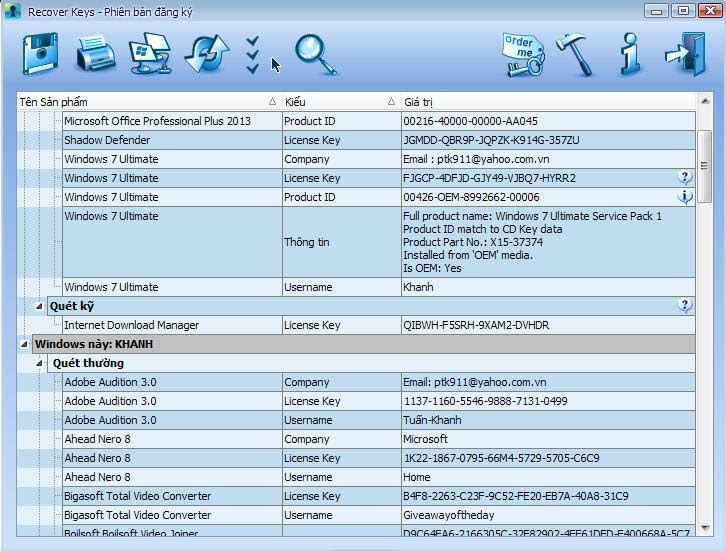Maximize the Recover Keys window
The image size is (726, 551).
pos(683,11)
